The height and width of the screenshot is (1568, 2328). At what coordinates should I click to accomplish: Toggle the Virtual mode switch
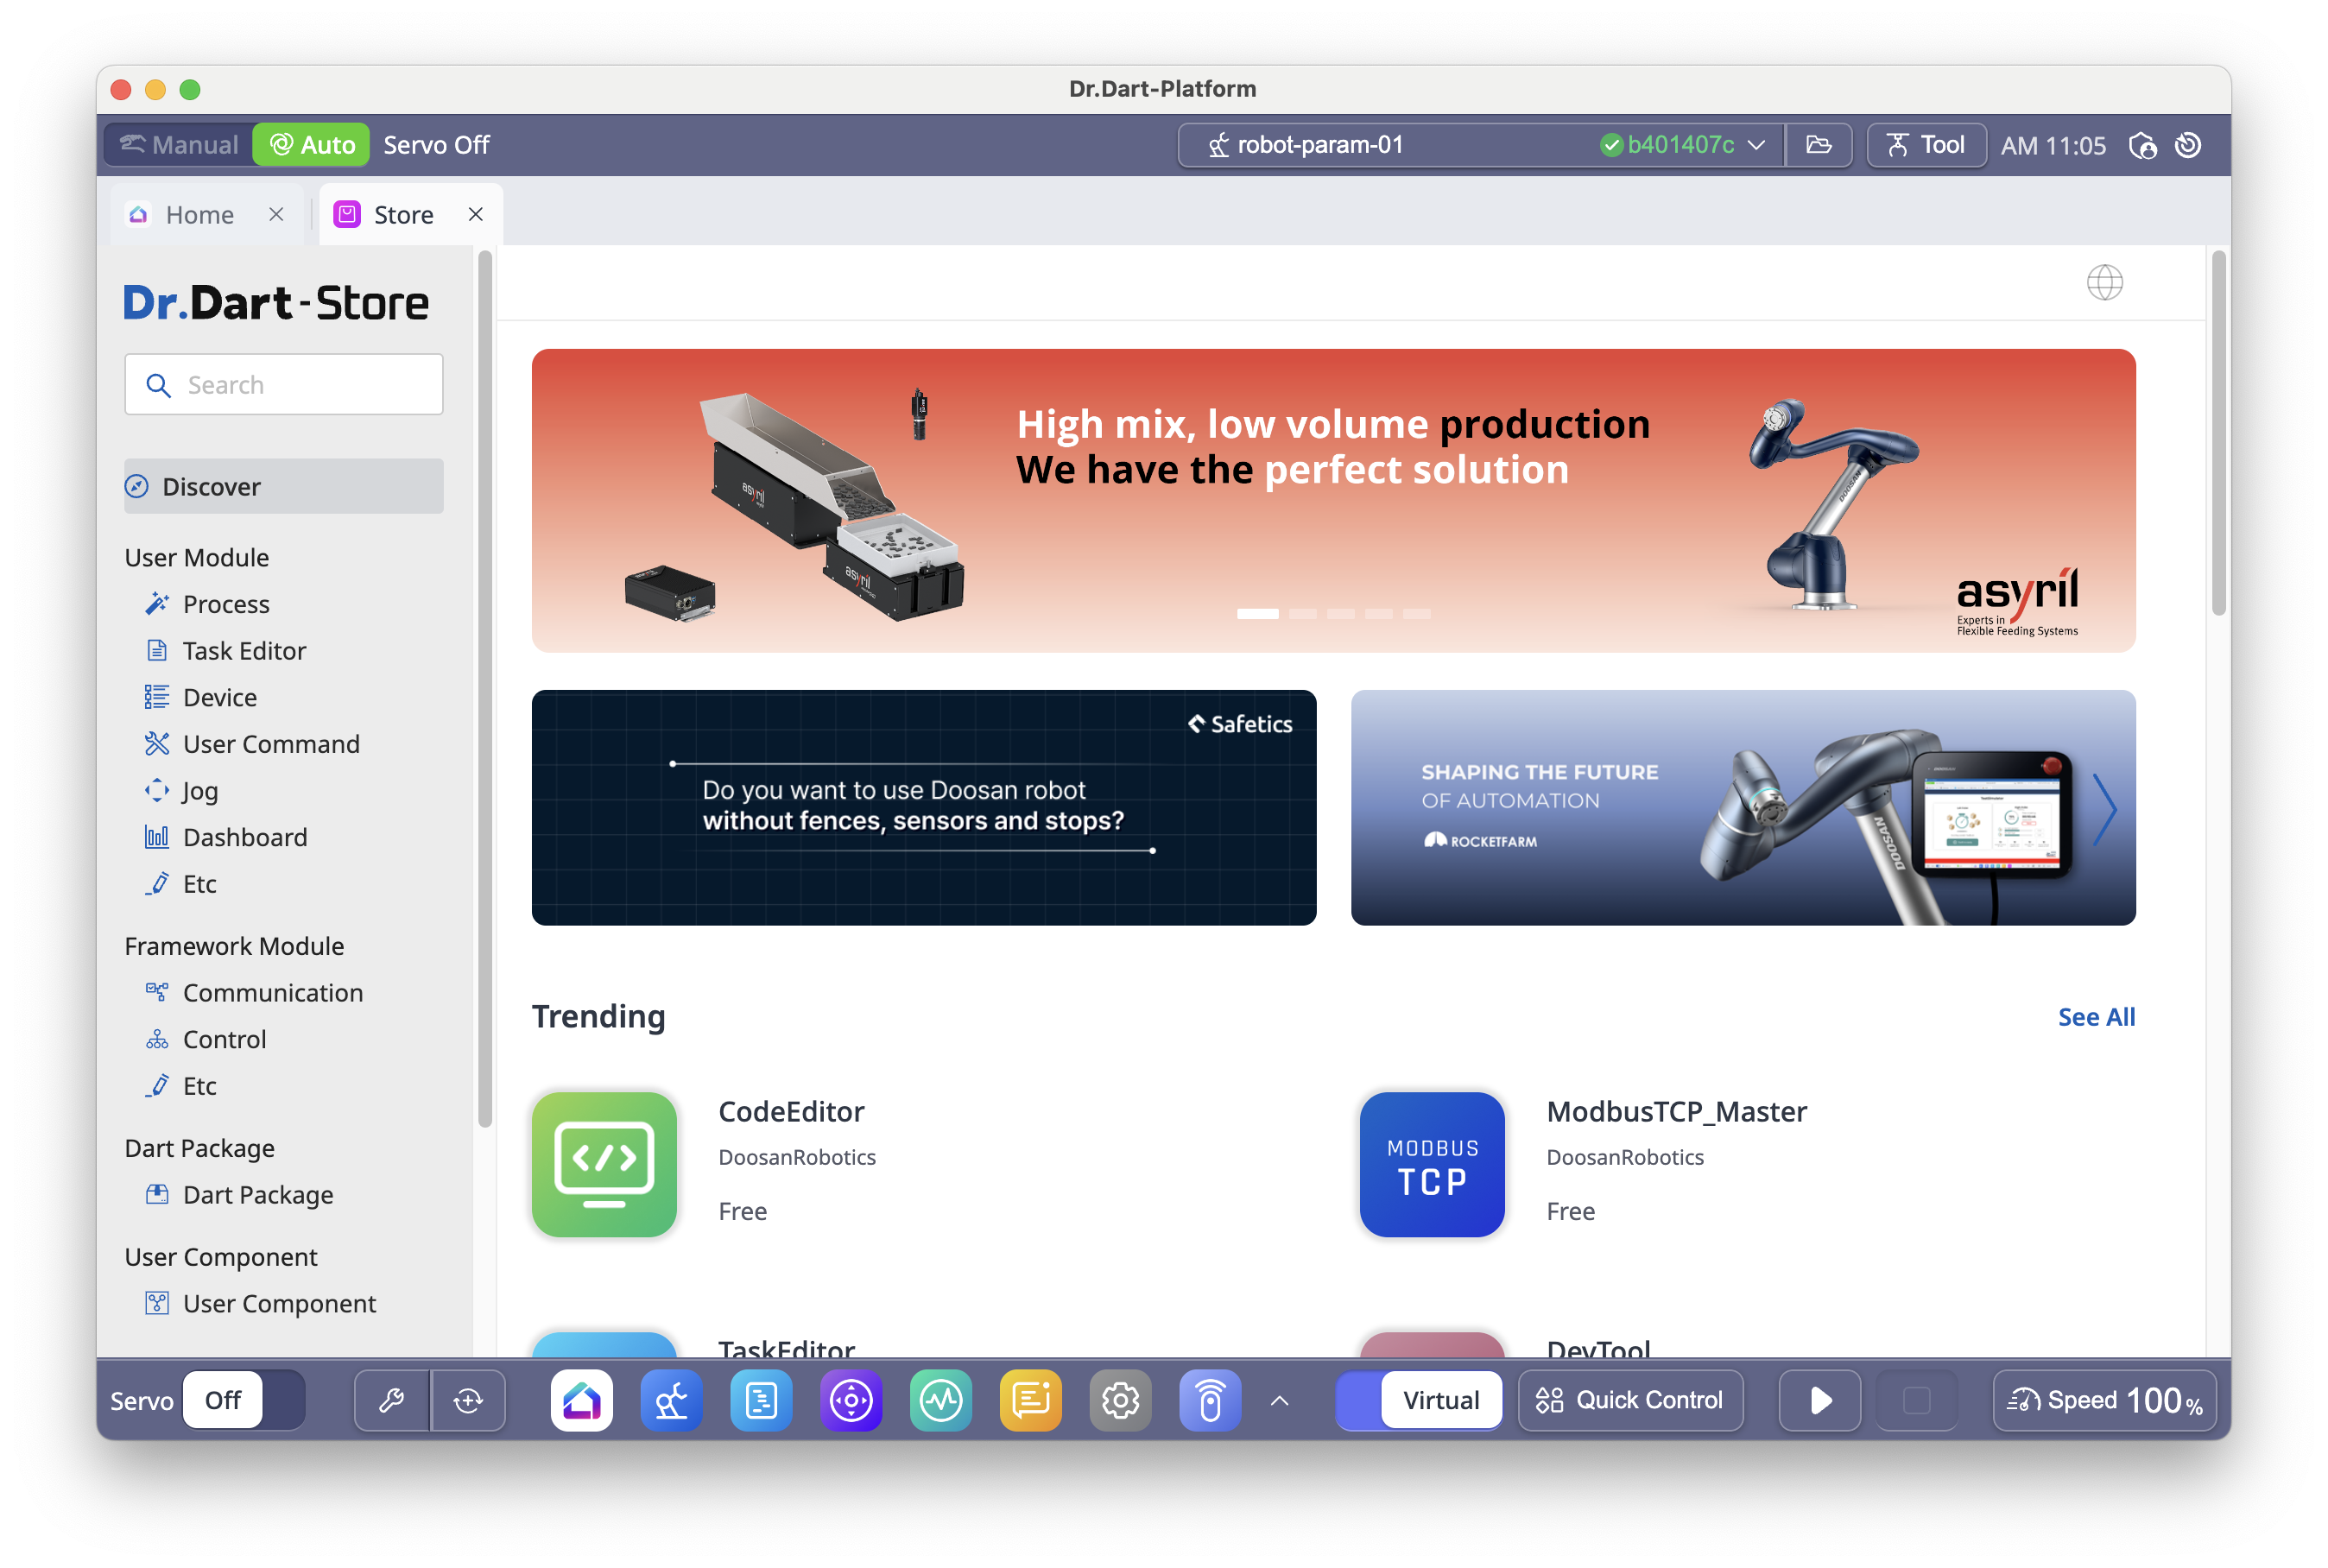tap(1419, 1400)
